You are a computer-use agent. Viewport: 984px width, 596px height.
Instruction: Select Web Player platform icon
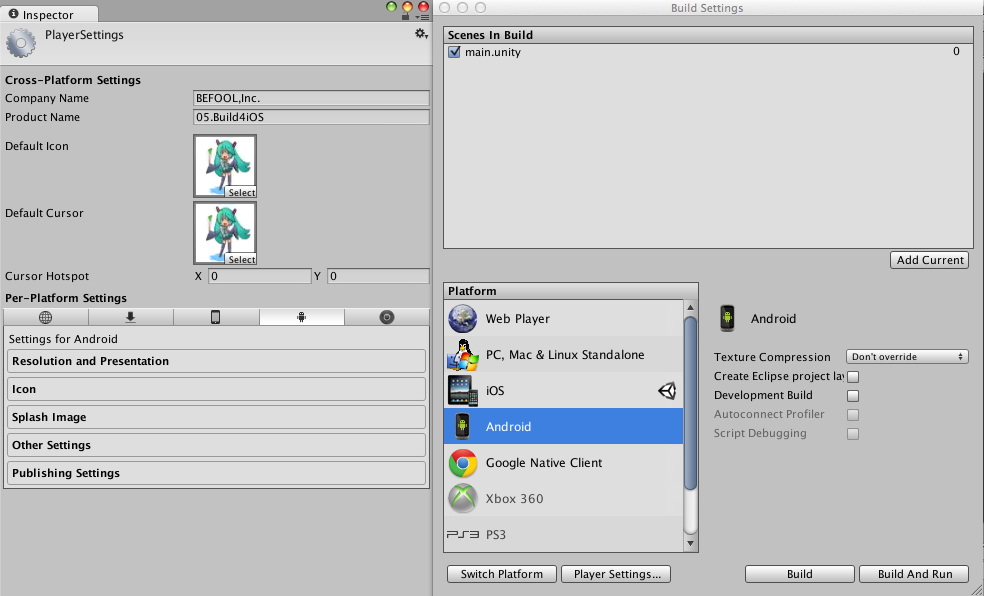tap(463, 319)
